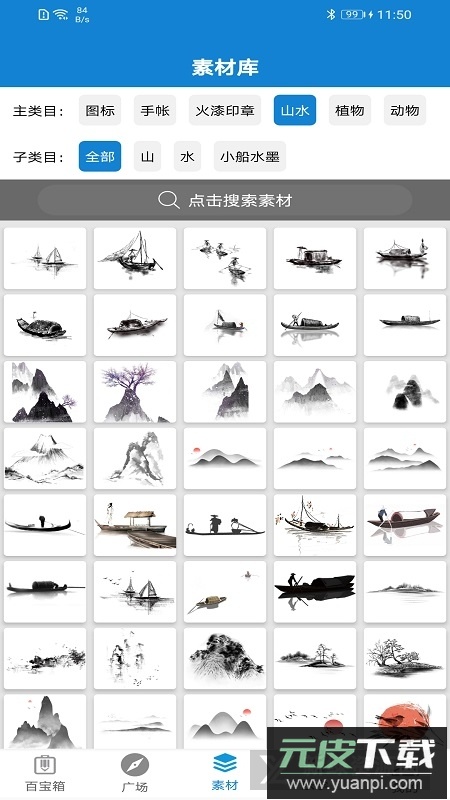The height and width of the screenshot is (800, 450).
Task: Open the blue-clothed rower in brown boat
Action: click(x=405, y=525)
